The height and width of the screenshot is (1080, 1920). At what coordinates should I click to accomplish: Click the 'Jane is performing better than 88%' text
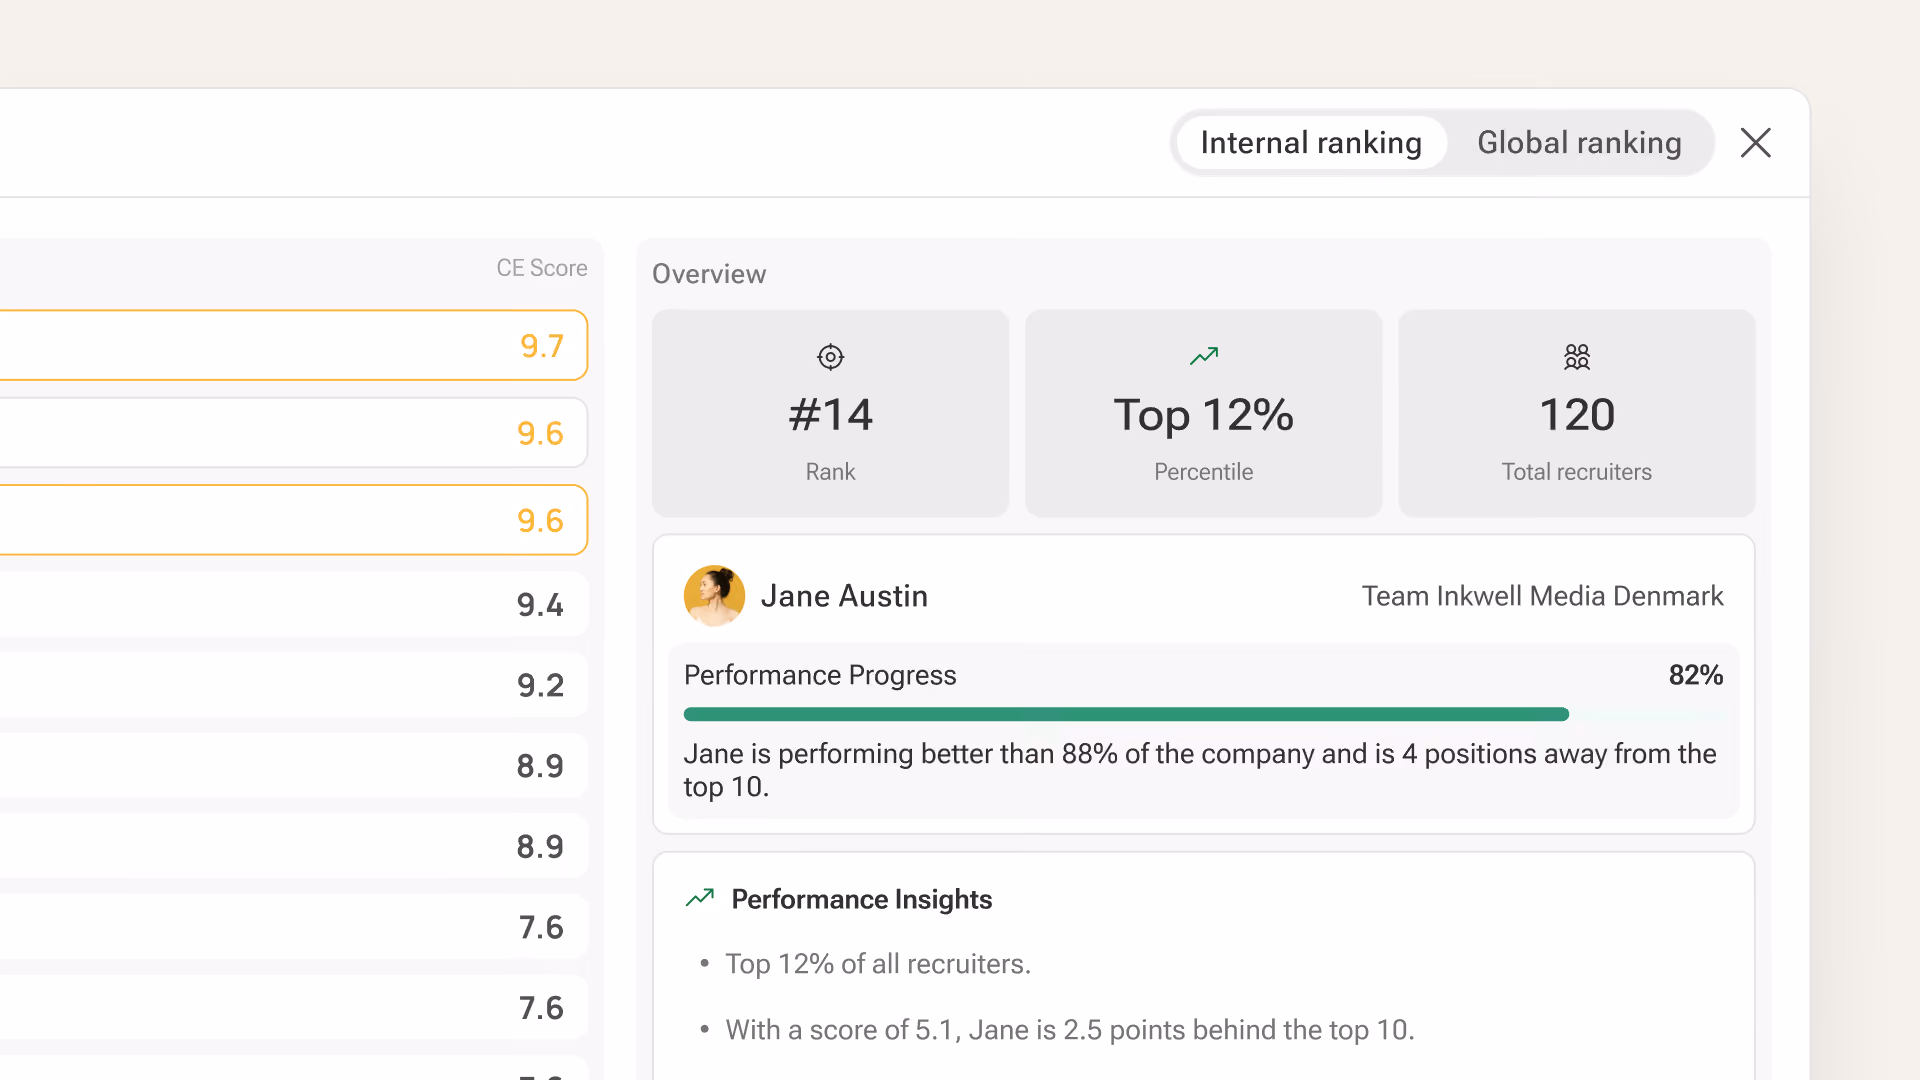(x=1200, y=770)
